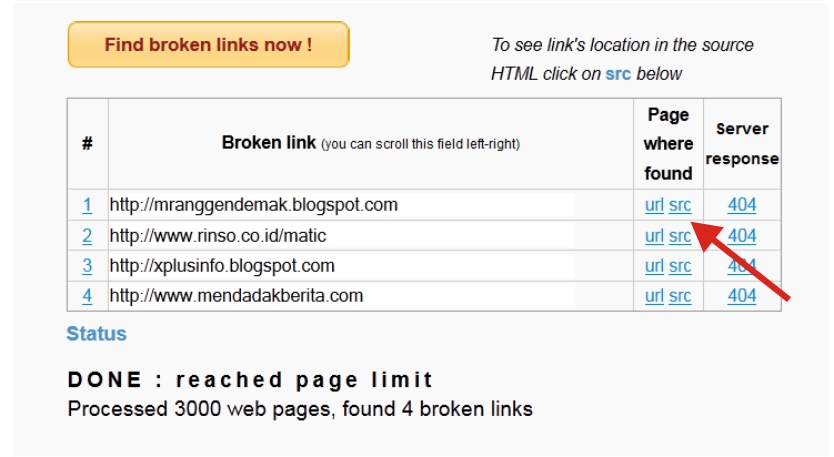Click src link for xplusinfo.blogspot.com row

pyautogui.click(x=680, y=265)
